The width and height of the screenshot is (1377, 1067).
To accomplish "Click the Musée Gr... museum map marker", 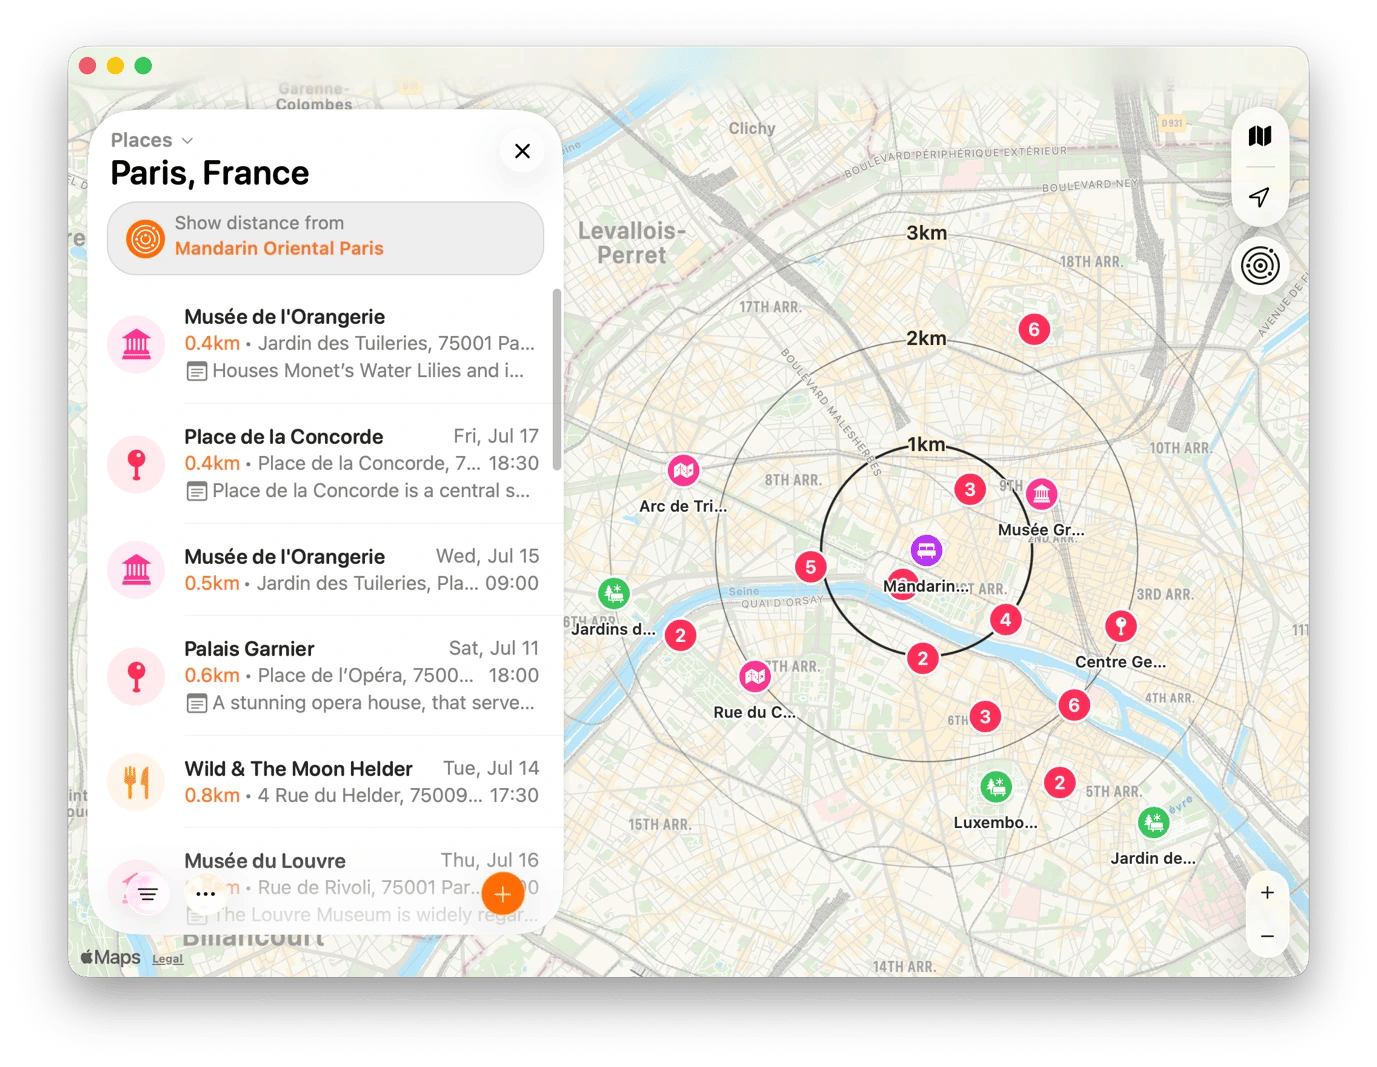I will [x=1042, y=494].
